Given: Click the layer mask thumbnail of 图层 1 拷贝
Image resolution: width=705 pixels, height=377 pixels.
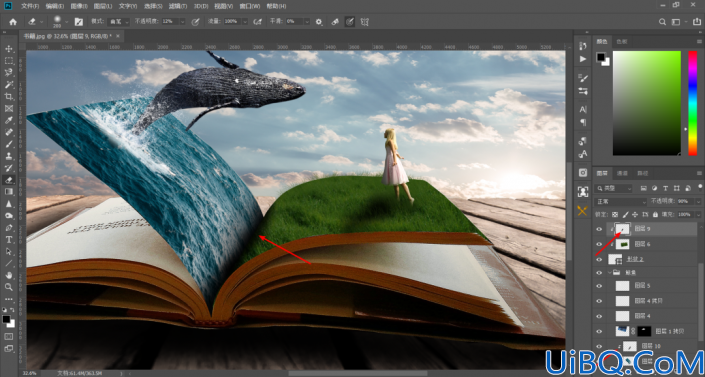Looking at the screenshot, I should click(x=644, y=331).
